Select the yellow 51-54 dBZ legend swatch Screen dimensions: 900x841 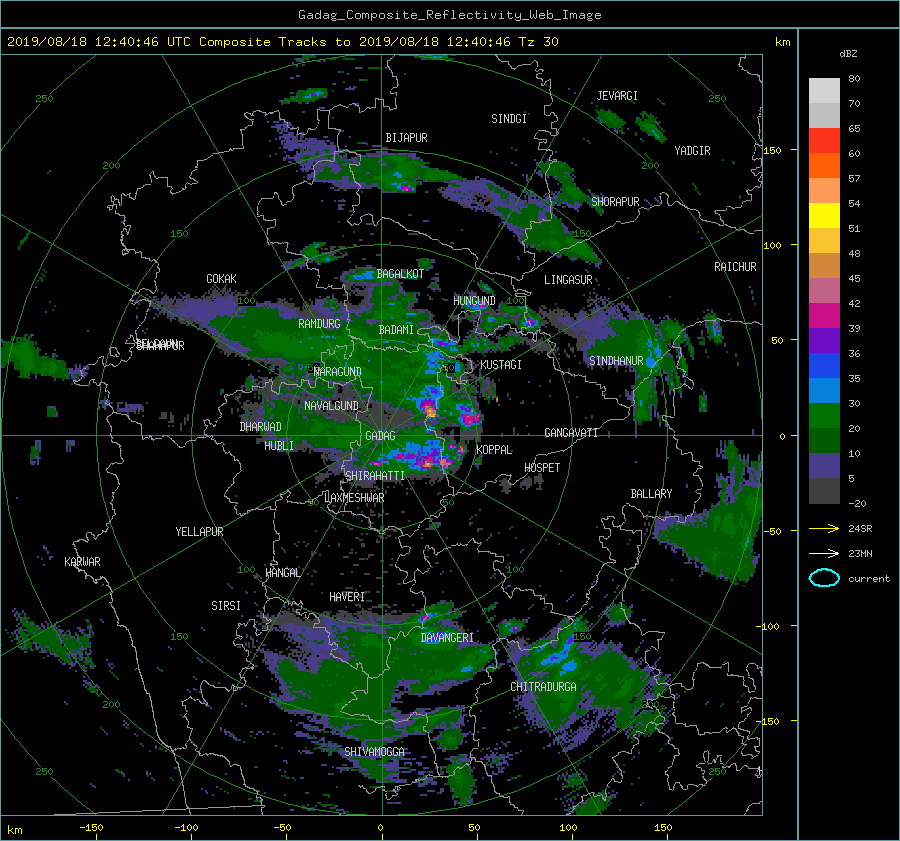(824, 216)
